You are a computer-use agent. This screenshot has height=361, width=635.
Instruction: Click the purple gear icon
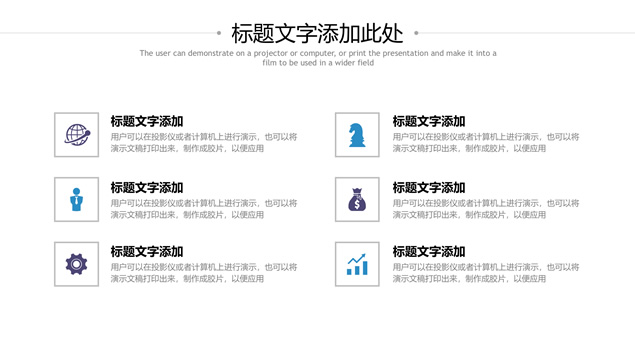(76, 264)
